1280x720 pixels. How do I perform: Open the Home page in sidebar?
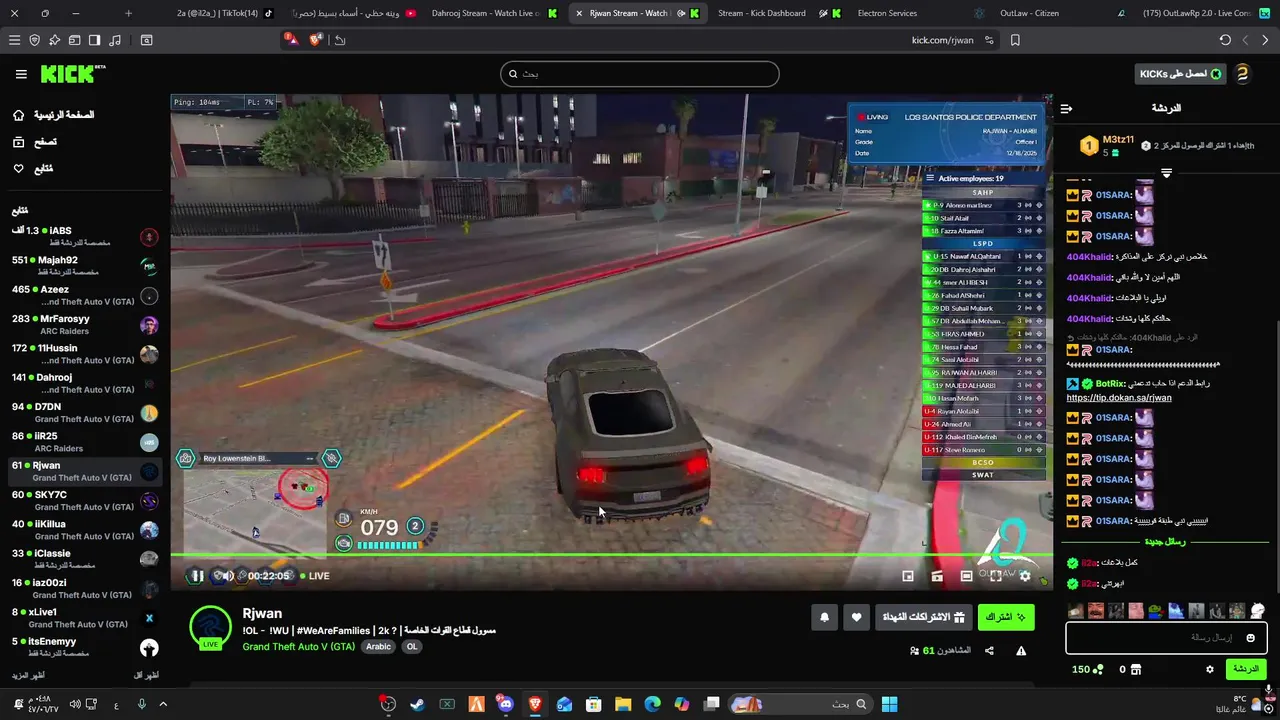(x=55, y=115)
